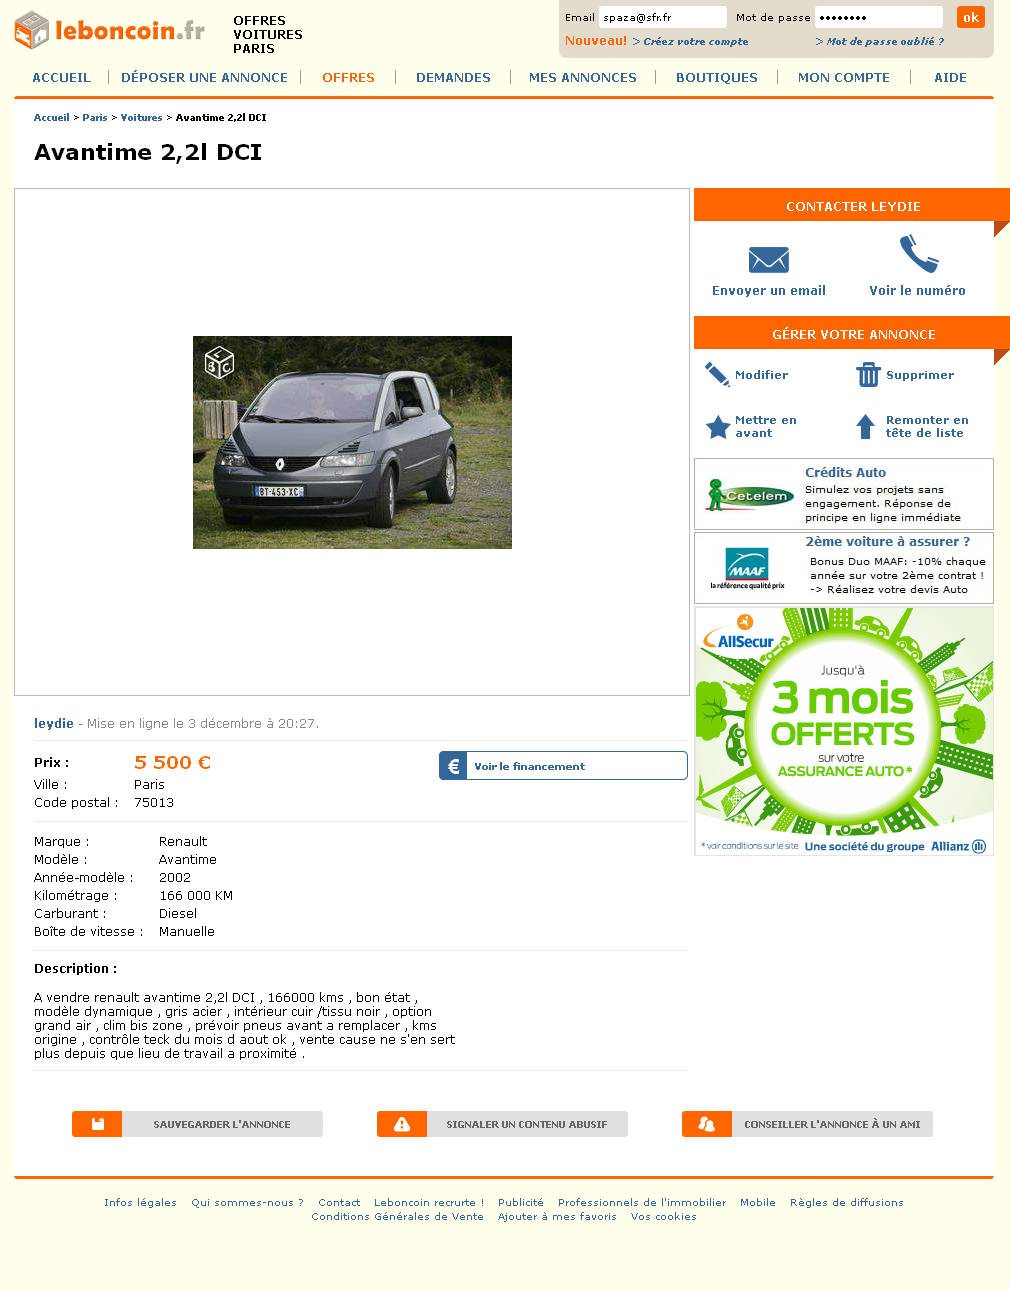Go to DÉPOSER UNE ANNONCE
The height and width of the screenshot is (1290, 1010).
point(204,77)
